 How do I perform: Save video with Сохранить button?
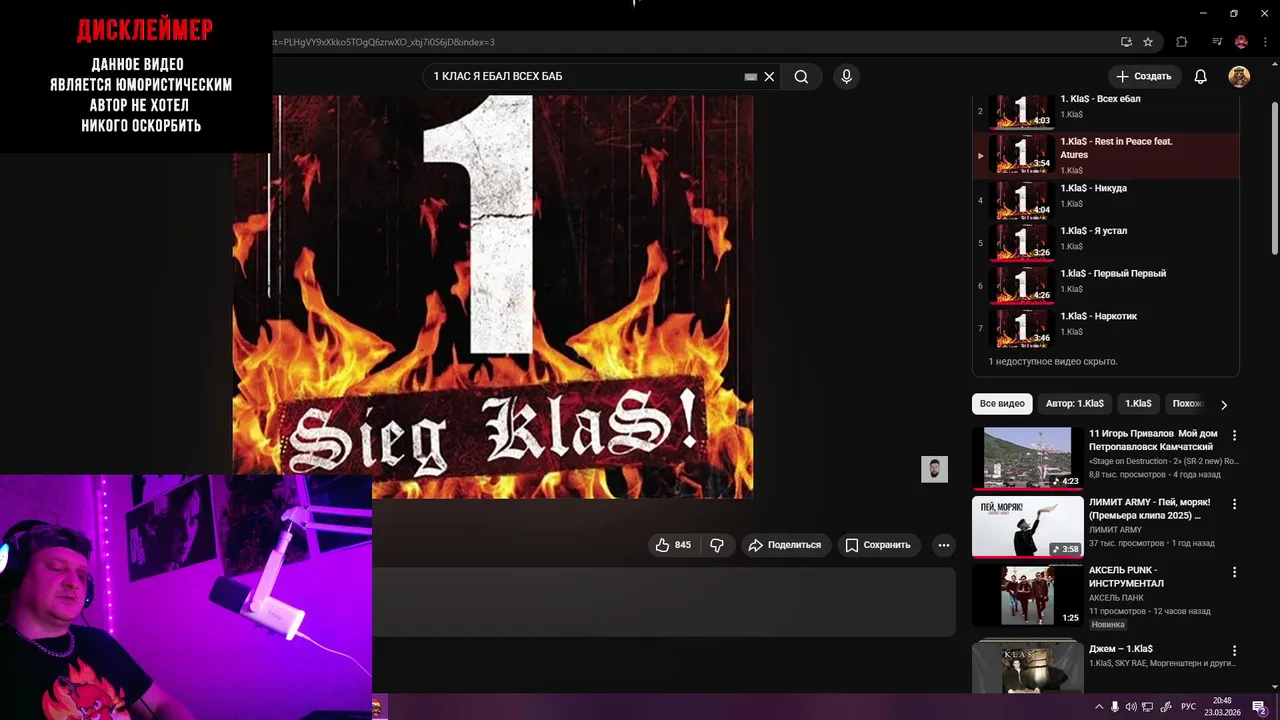[x=877, y=545]
